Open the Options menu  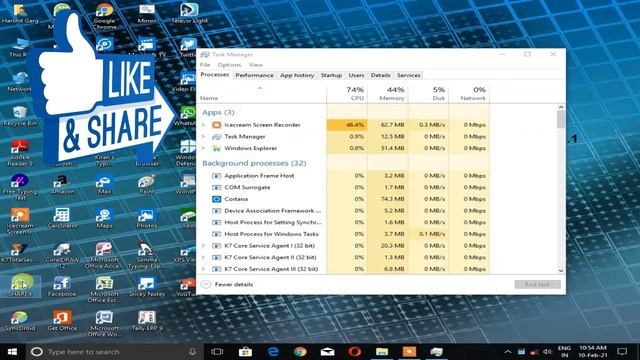click(x=229, y=65)
